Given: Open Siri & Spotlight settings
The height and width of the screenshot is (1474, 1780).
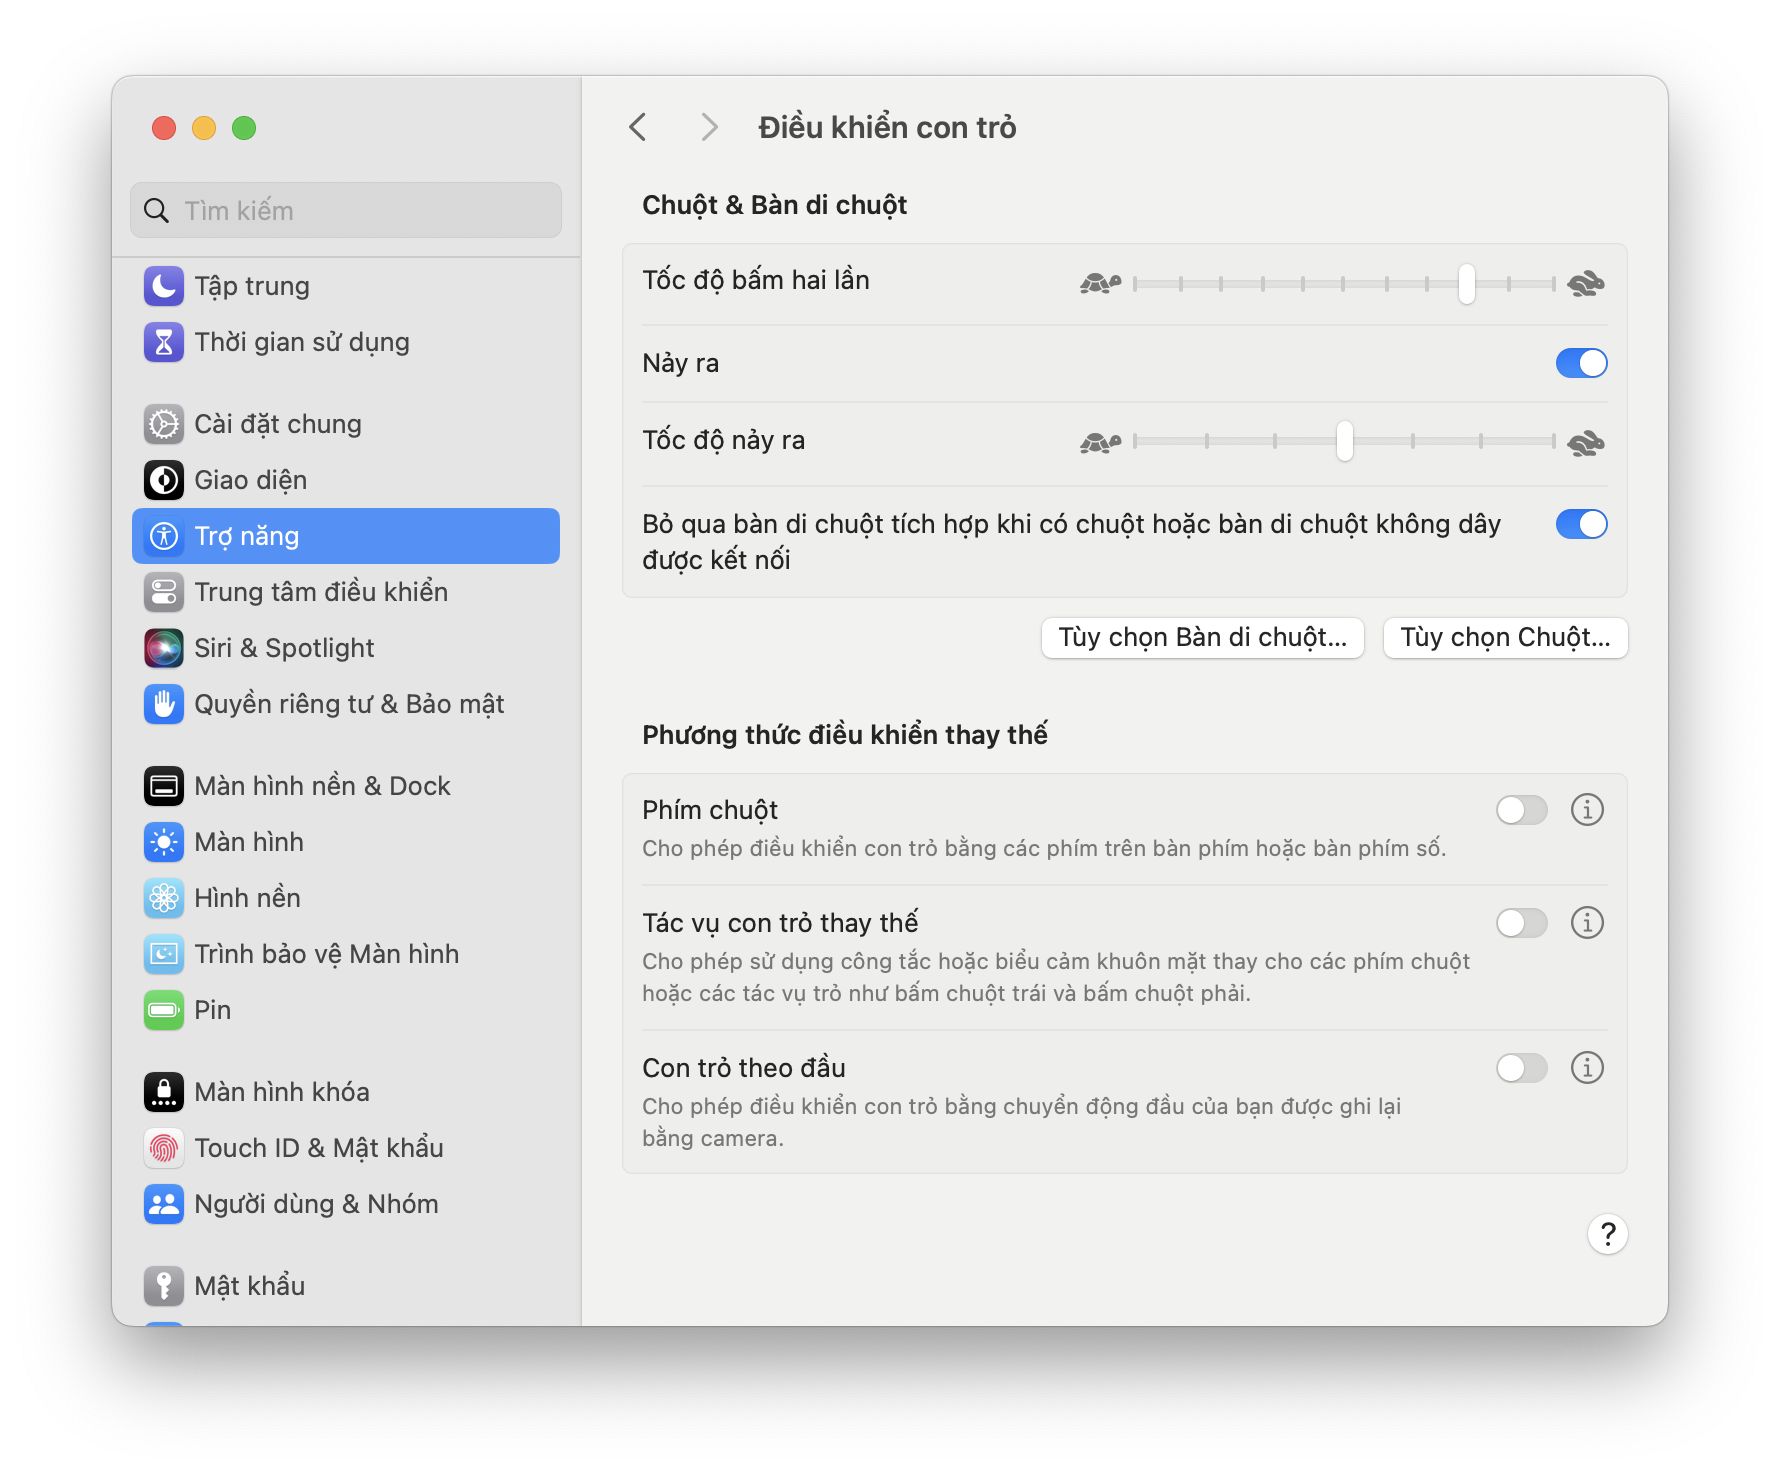Looking at the screenshot, I should point(346,648).
